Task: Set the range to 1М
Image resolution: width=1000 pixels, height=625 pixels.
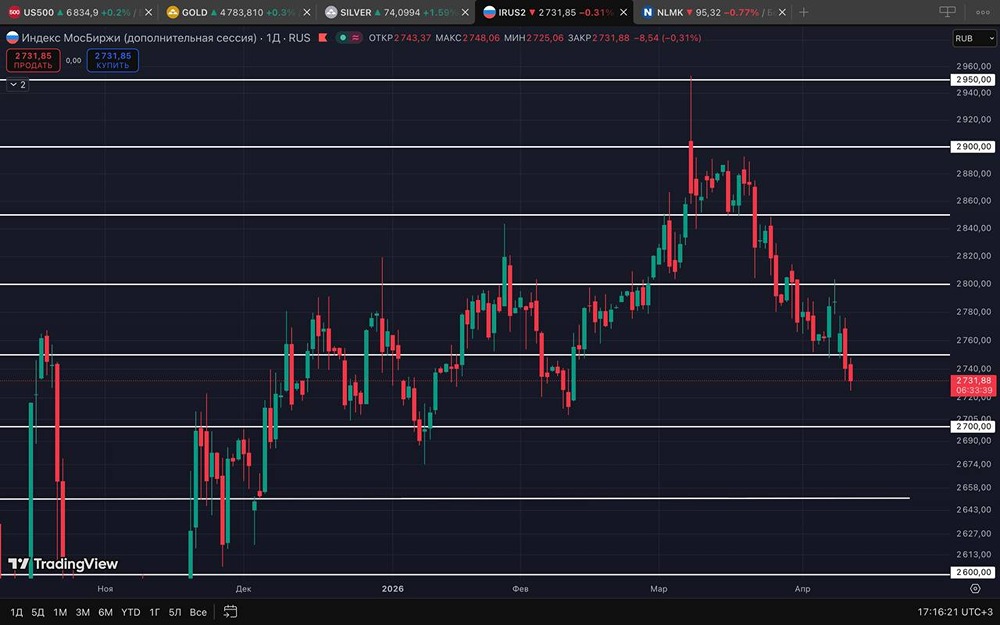Action: [x=61, y=612]
